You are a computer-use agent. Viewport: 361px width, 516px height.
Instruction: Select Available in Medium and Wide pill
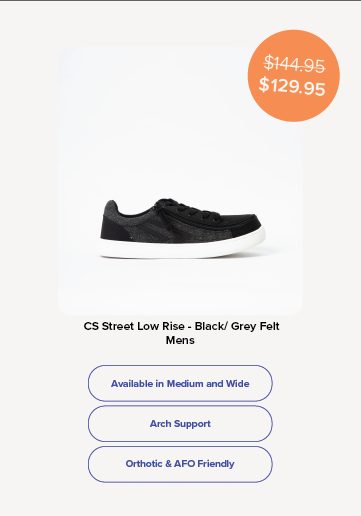click(180, 383)
